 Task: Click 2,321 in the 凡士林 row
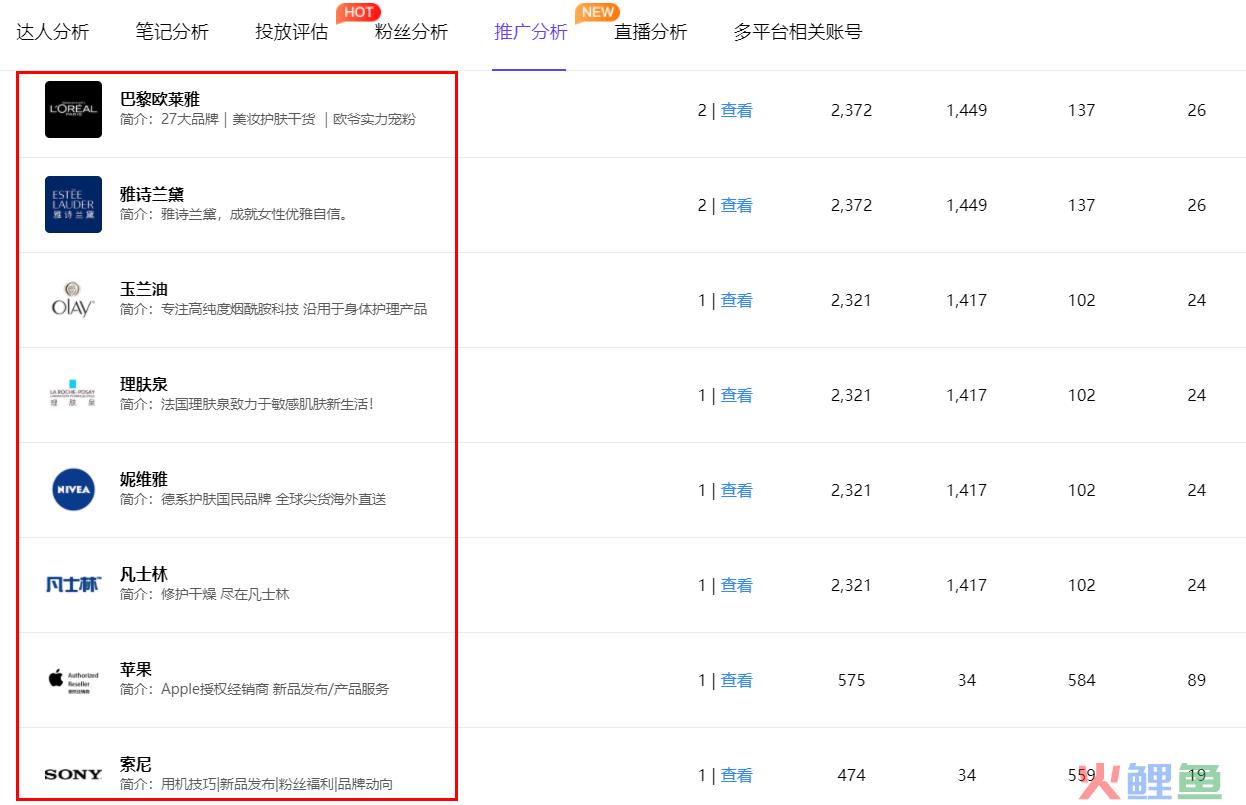pos(851,585)
